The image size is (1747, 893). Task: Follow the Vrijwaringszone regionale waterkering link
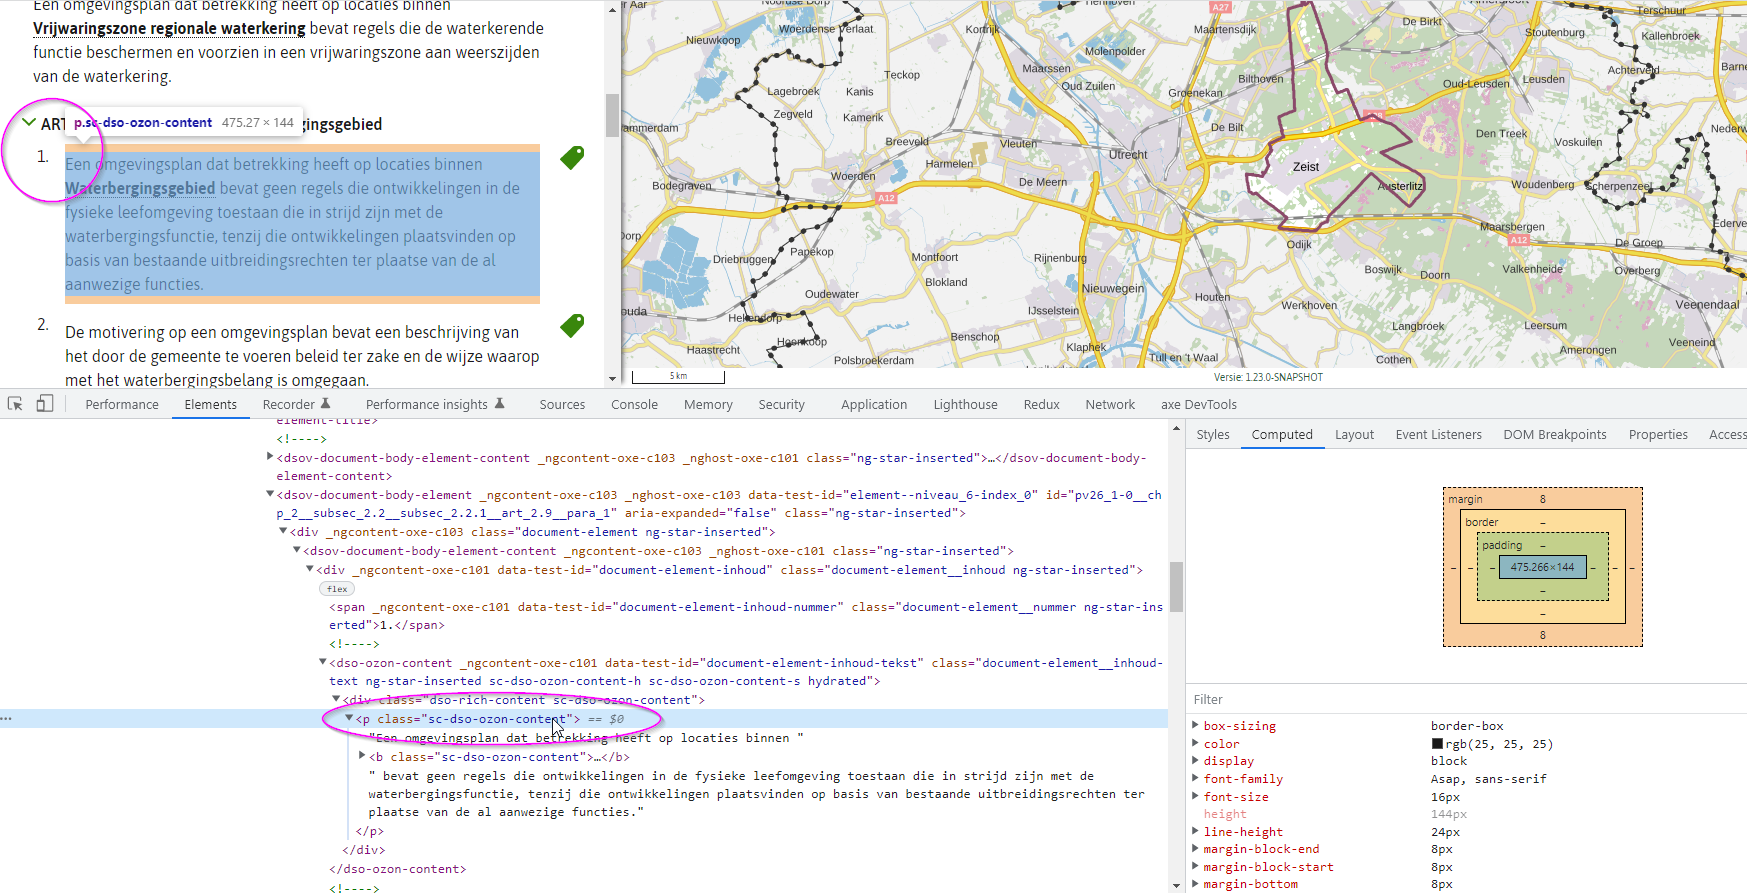[x=169, y=28]
